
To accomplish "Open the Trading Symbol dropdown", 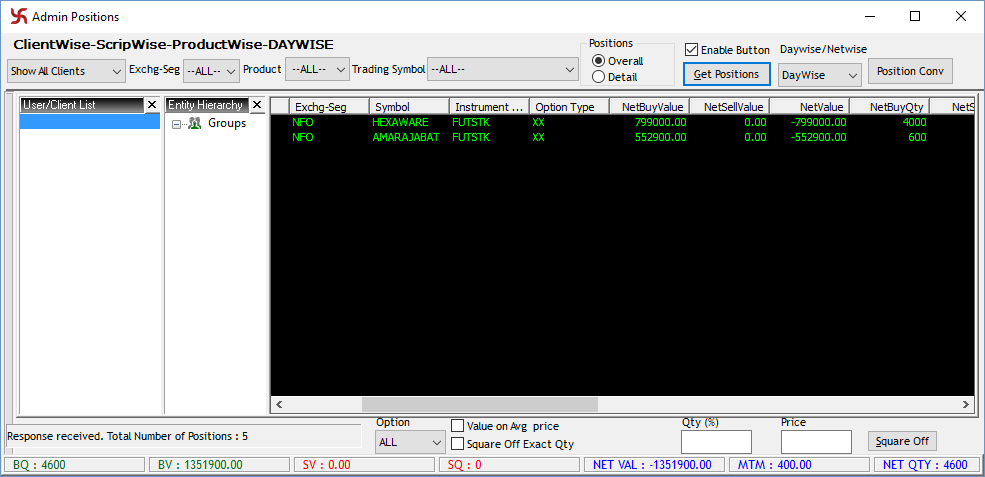I will click(x=503, y=69).
